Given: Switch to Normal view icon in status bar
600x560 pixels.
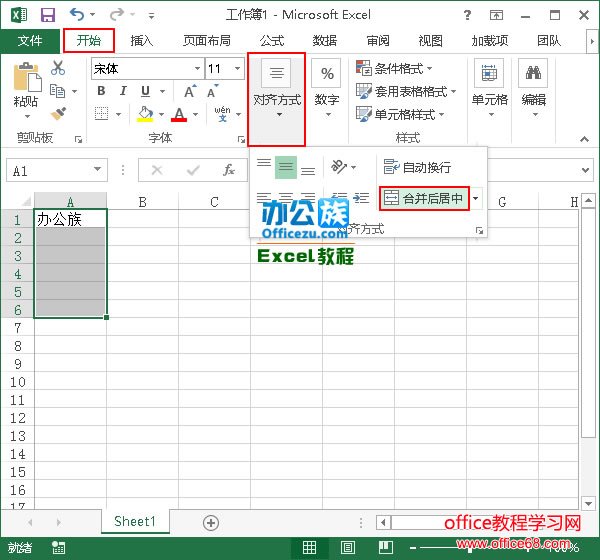Looking at the screenshot, I should pyautogui.click(x=309, y=548).
